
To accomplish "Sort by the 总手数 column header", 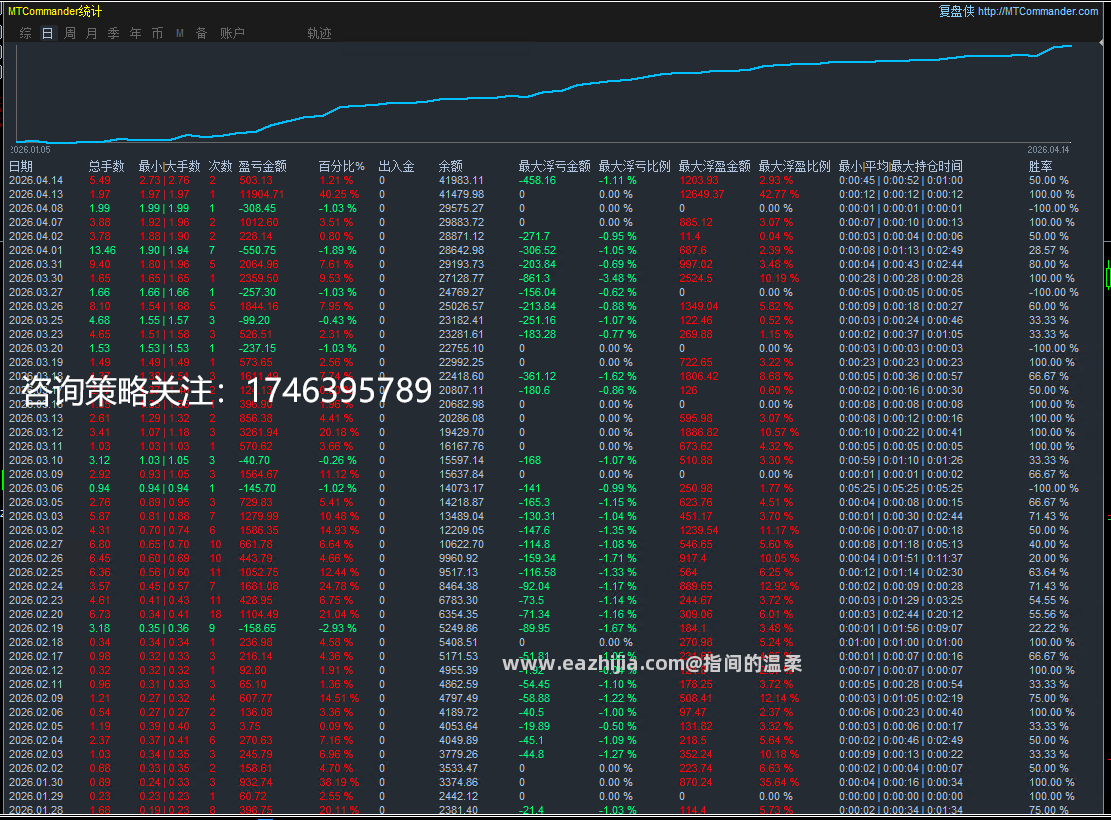I will click(x=106, y=167).
